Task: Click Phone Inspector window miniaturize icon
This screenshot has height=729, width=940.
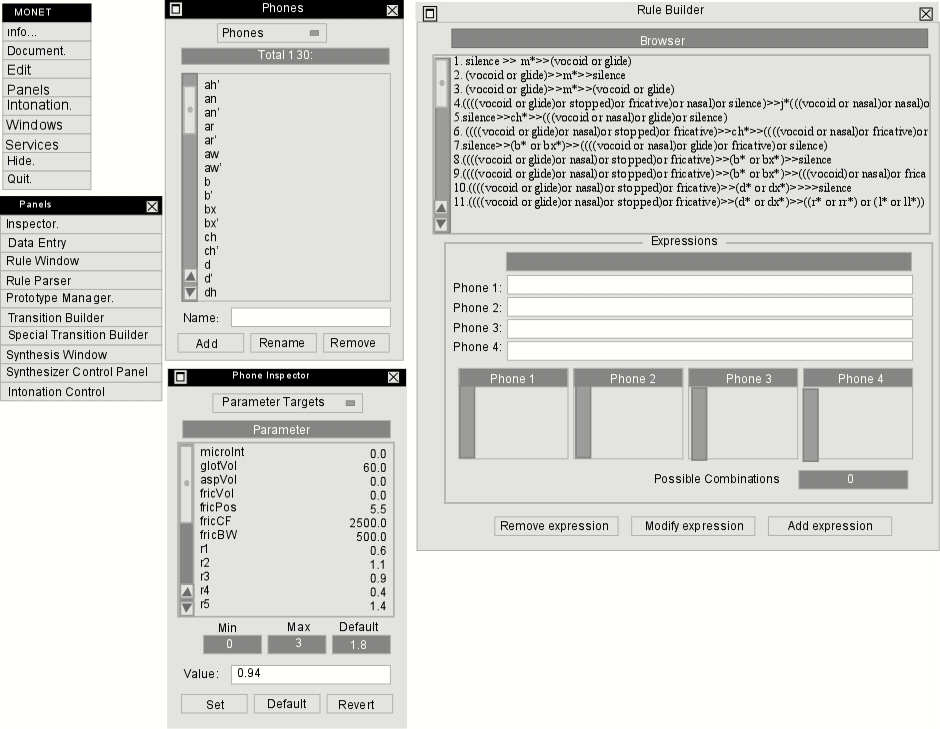Action: point(180,376)
